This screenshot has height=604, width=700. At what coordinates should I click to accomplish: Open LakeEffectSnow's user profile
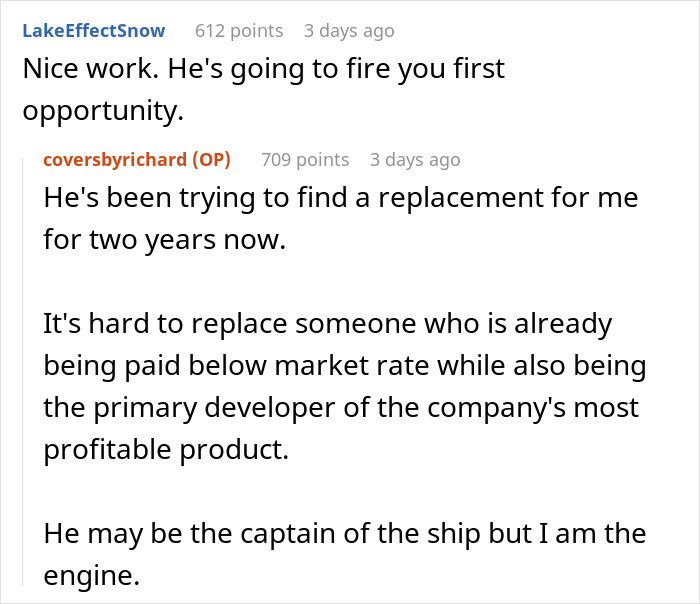pos(94,31)
